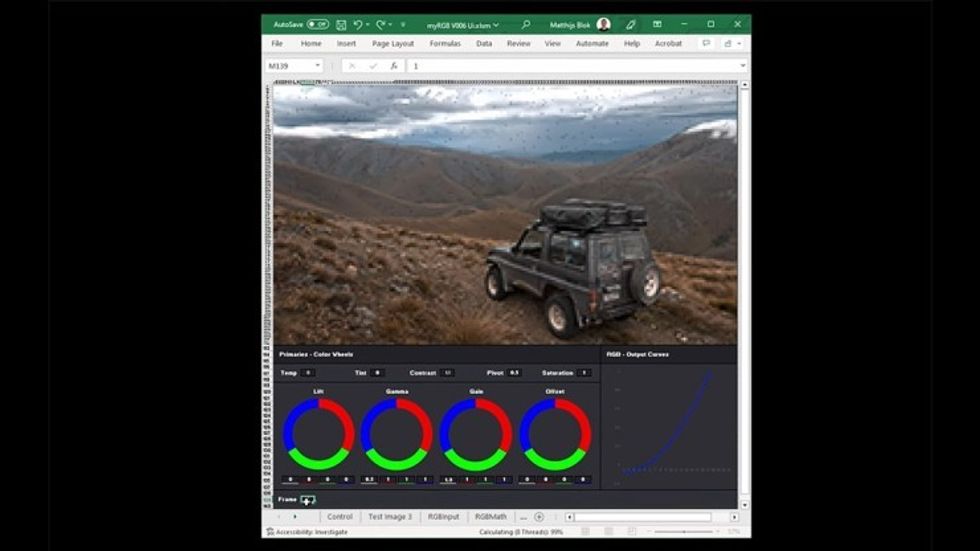Click the Frame plus cell
This screenshot has width=980, height=551.
(308, 500)
